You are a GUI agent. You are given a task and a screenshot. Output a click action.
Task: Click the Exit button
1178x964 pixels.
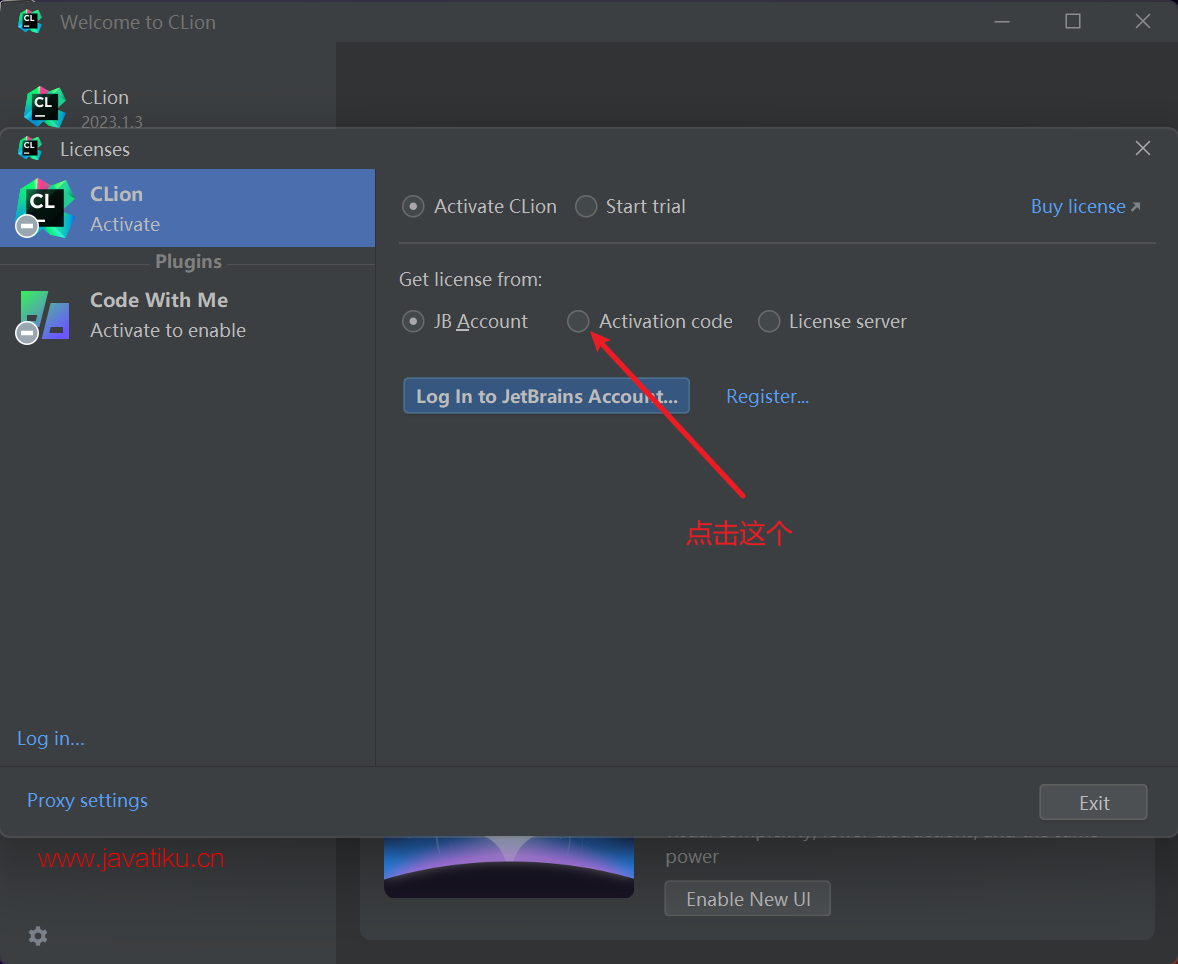pos(1093,802)
